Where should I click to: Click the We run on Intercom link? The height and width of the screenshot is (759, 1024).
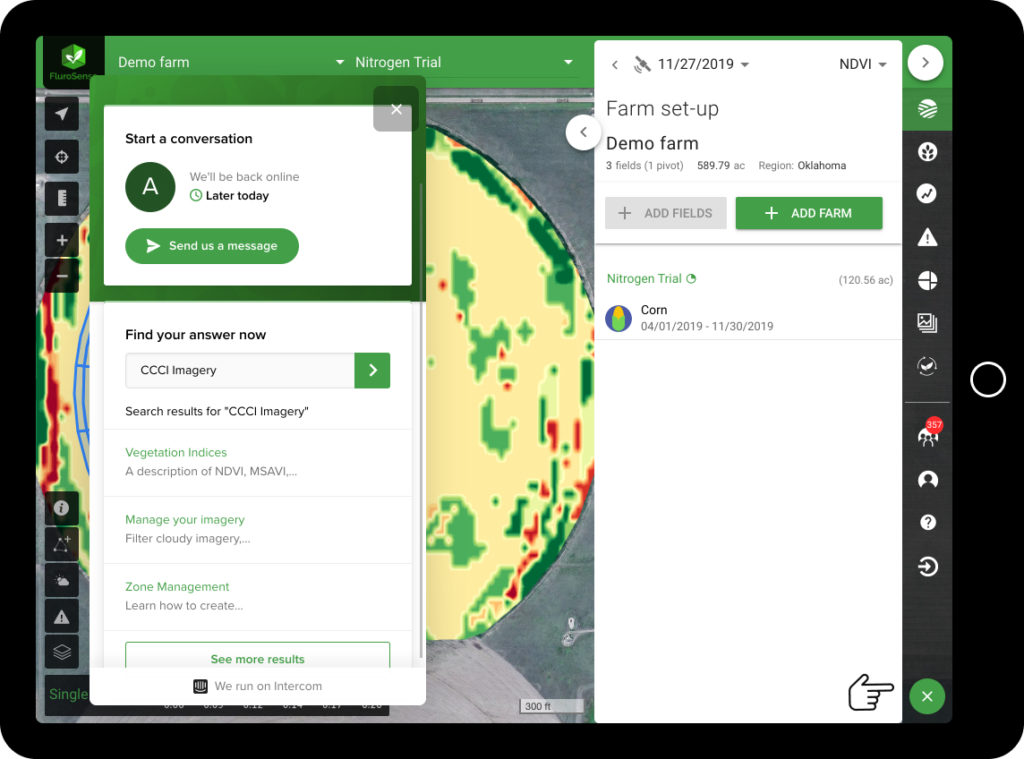click(257, 686)
